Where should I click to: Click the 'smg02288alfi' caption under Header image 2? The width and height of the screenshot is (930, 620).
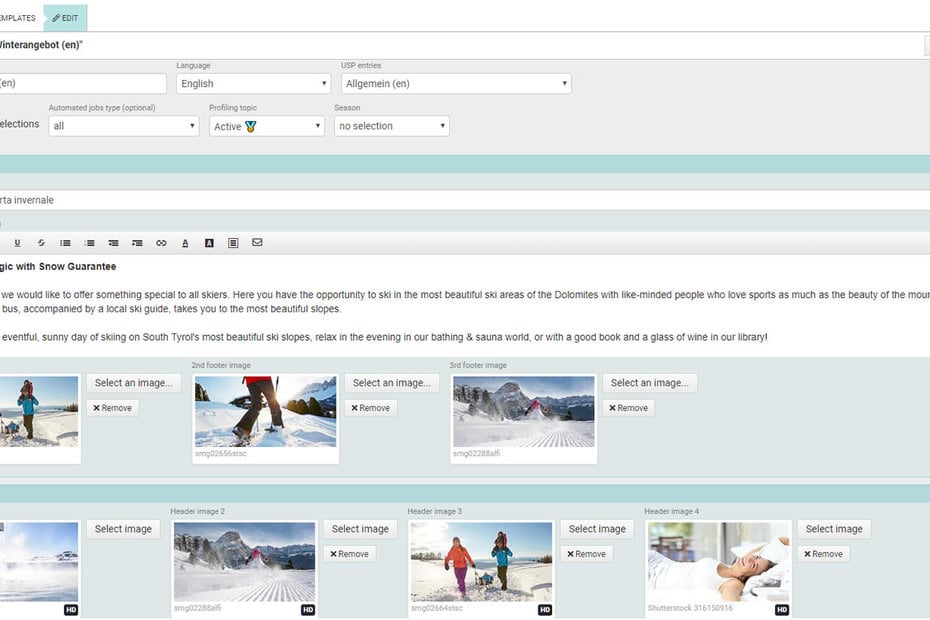[198, 608]
